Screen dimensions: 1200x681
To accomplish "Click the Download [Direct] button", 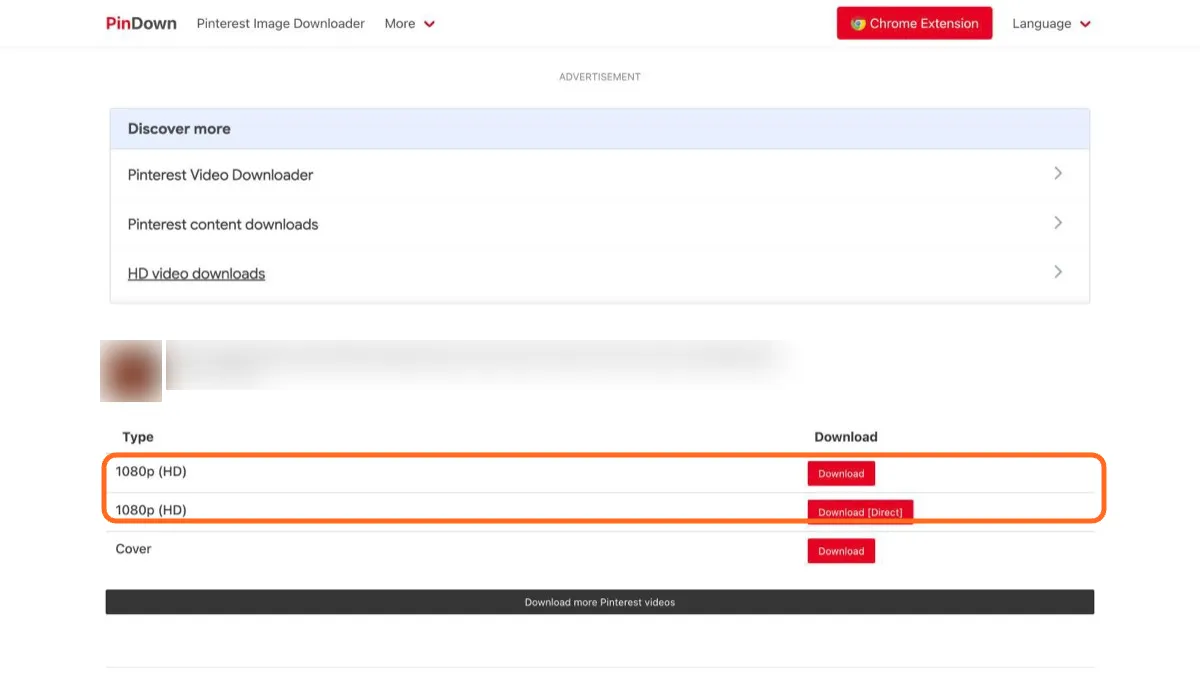I will (x=860, y=512).
